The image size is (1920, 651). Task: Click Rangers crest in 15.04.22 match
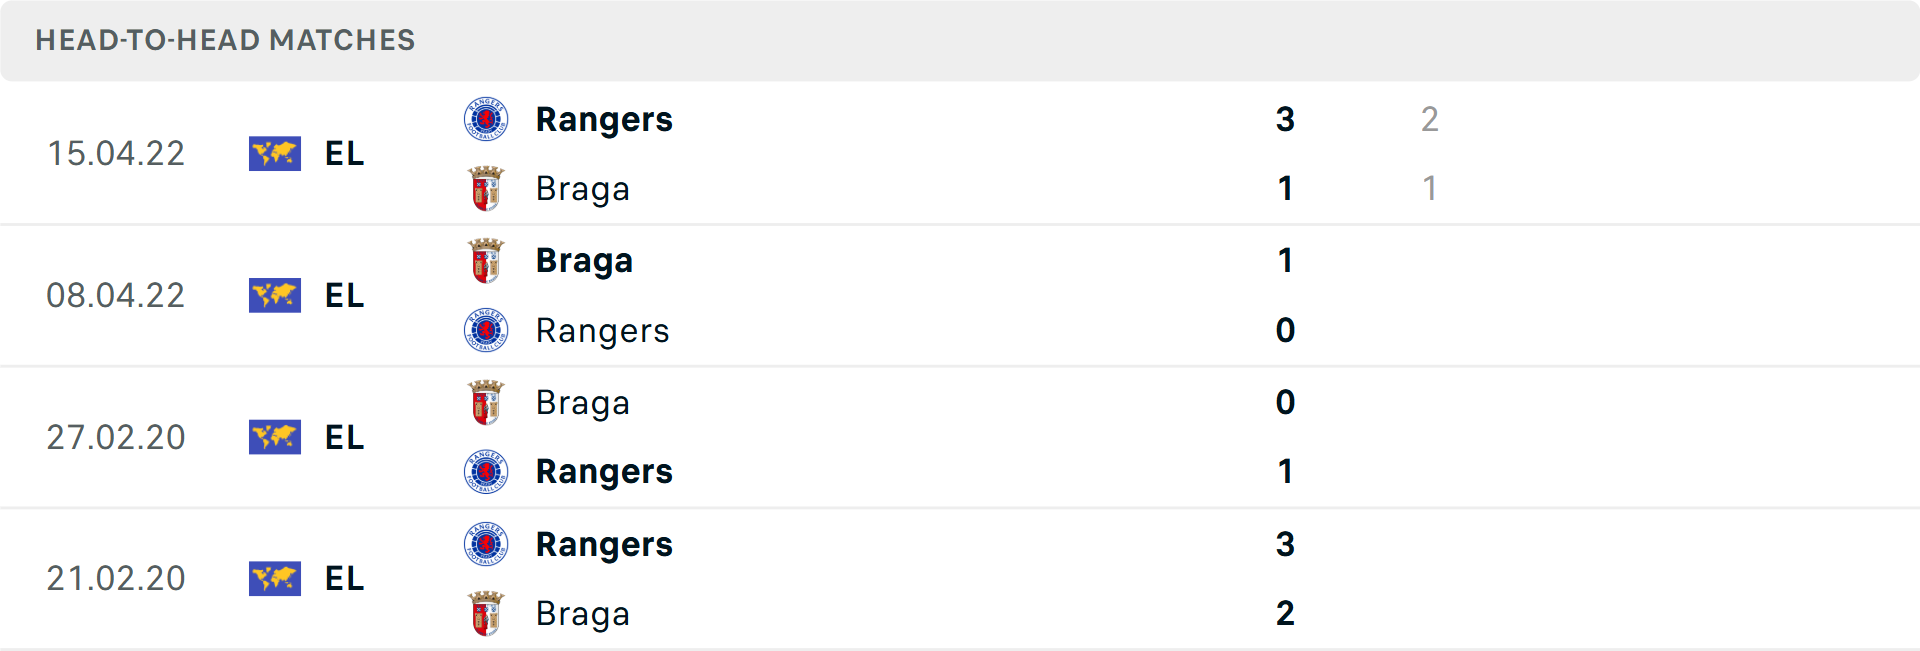tap(486, 119)
